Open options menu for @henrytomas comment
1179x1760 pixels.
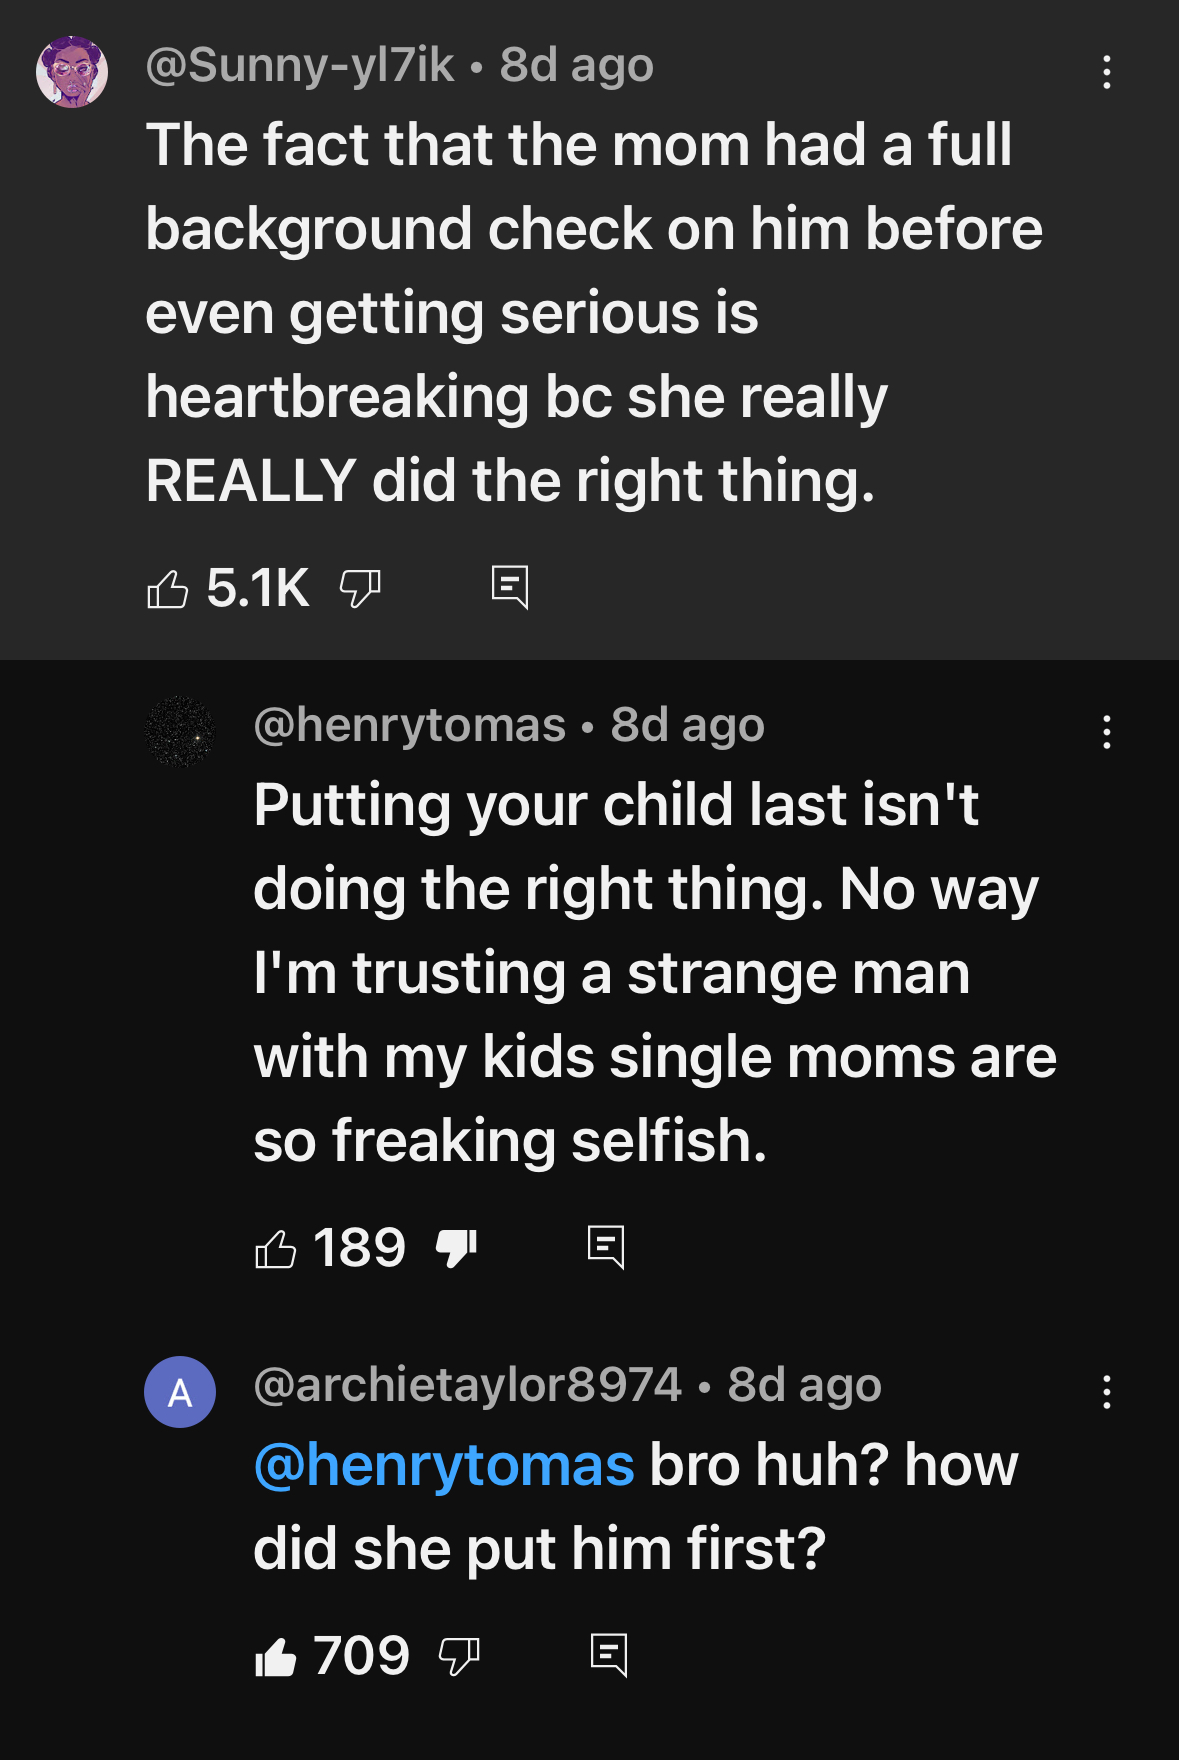tap(1106, 732)
